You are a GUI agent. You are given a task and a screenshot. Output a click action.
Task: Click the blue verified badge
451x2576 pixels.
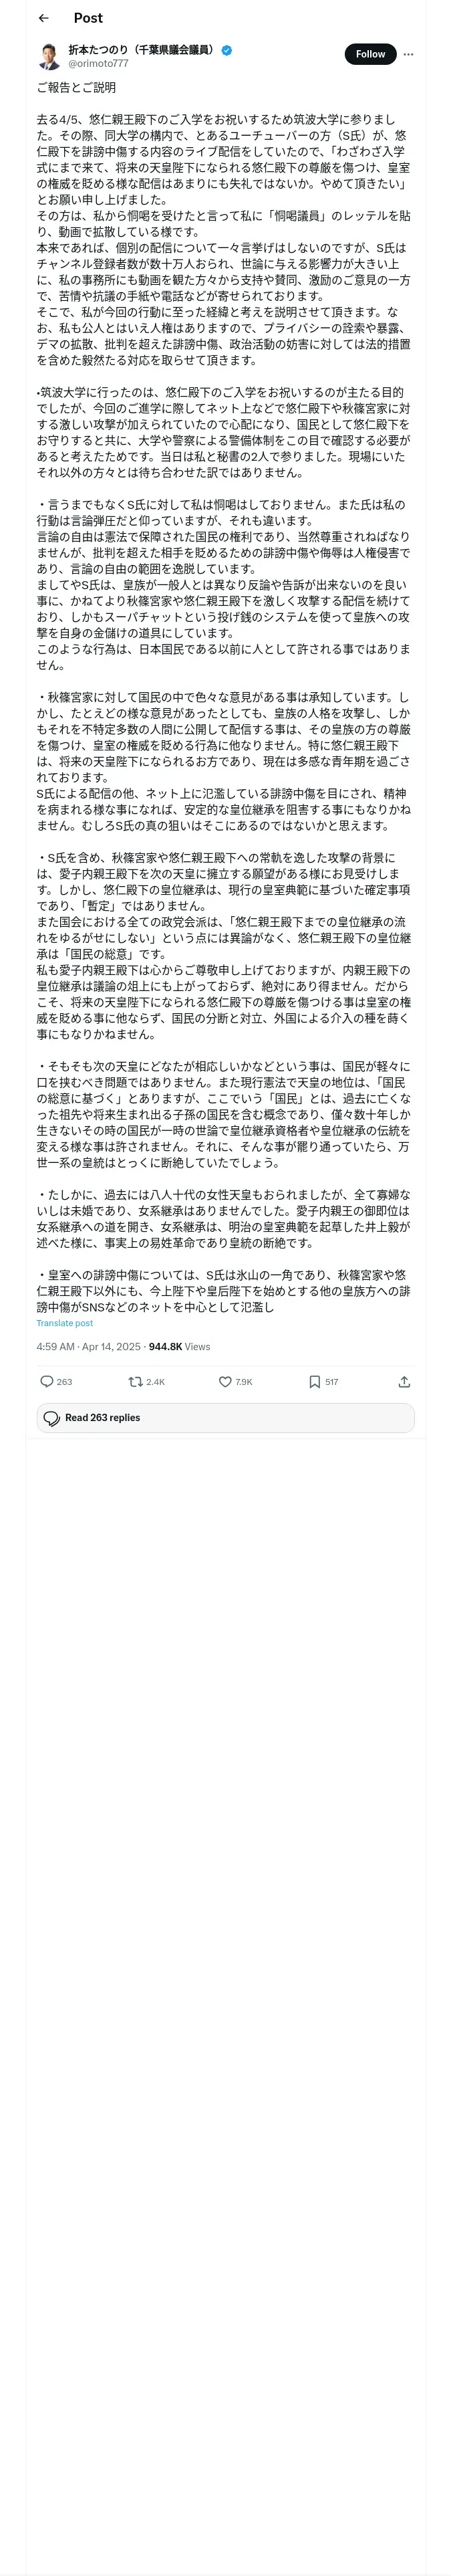(227, 50)
